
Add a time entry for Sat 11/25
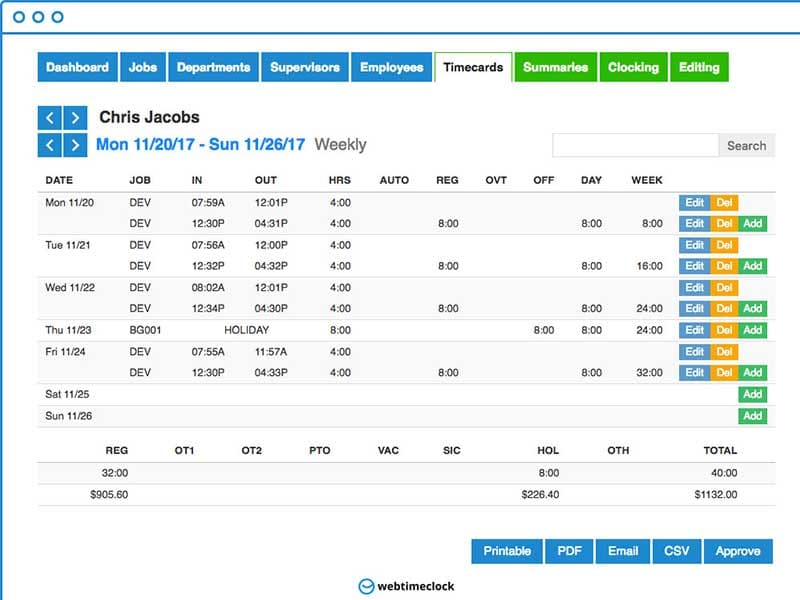tap(753, 394)
